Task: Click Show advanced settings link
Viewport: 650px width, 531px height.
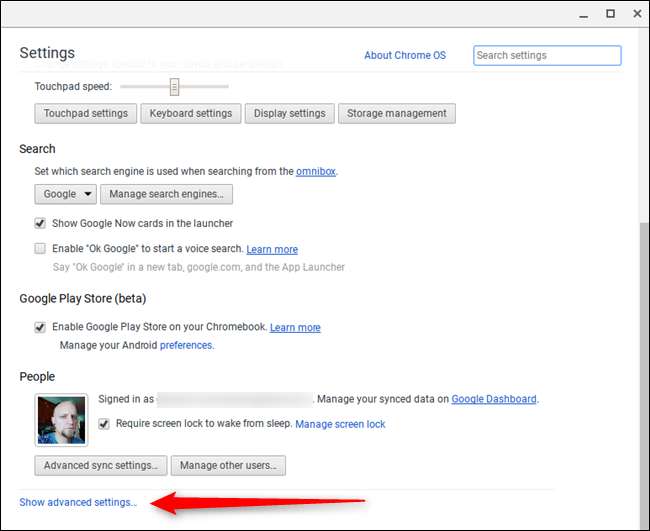Action: (x=78, y=502)
